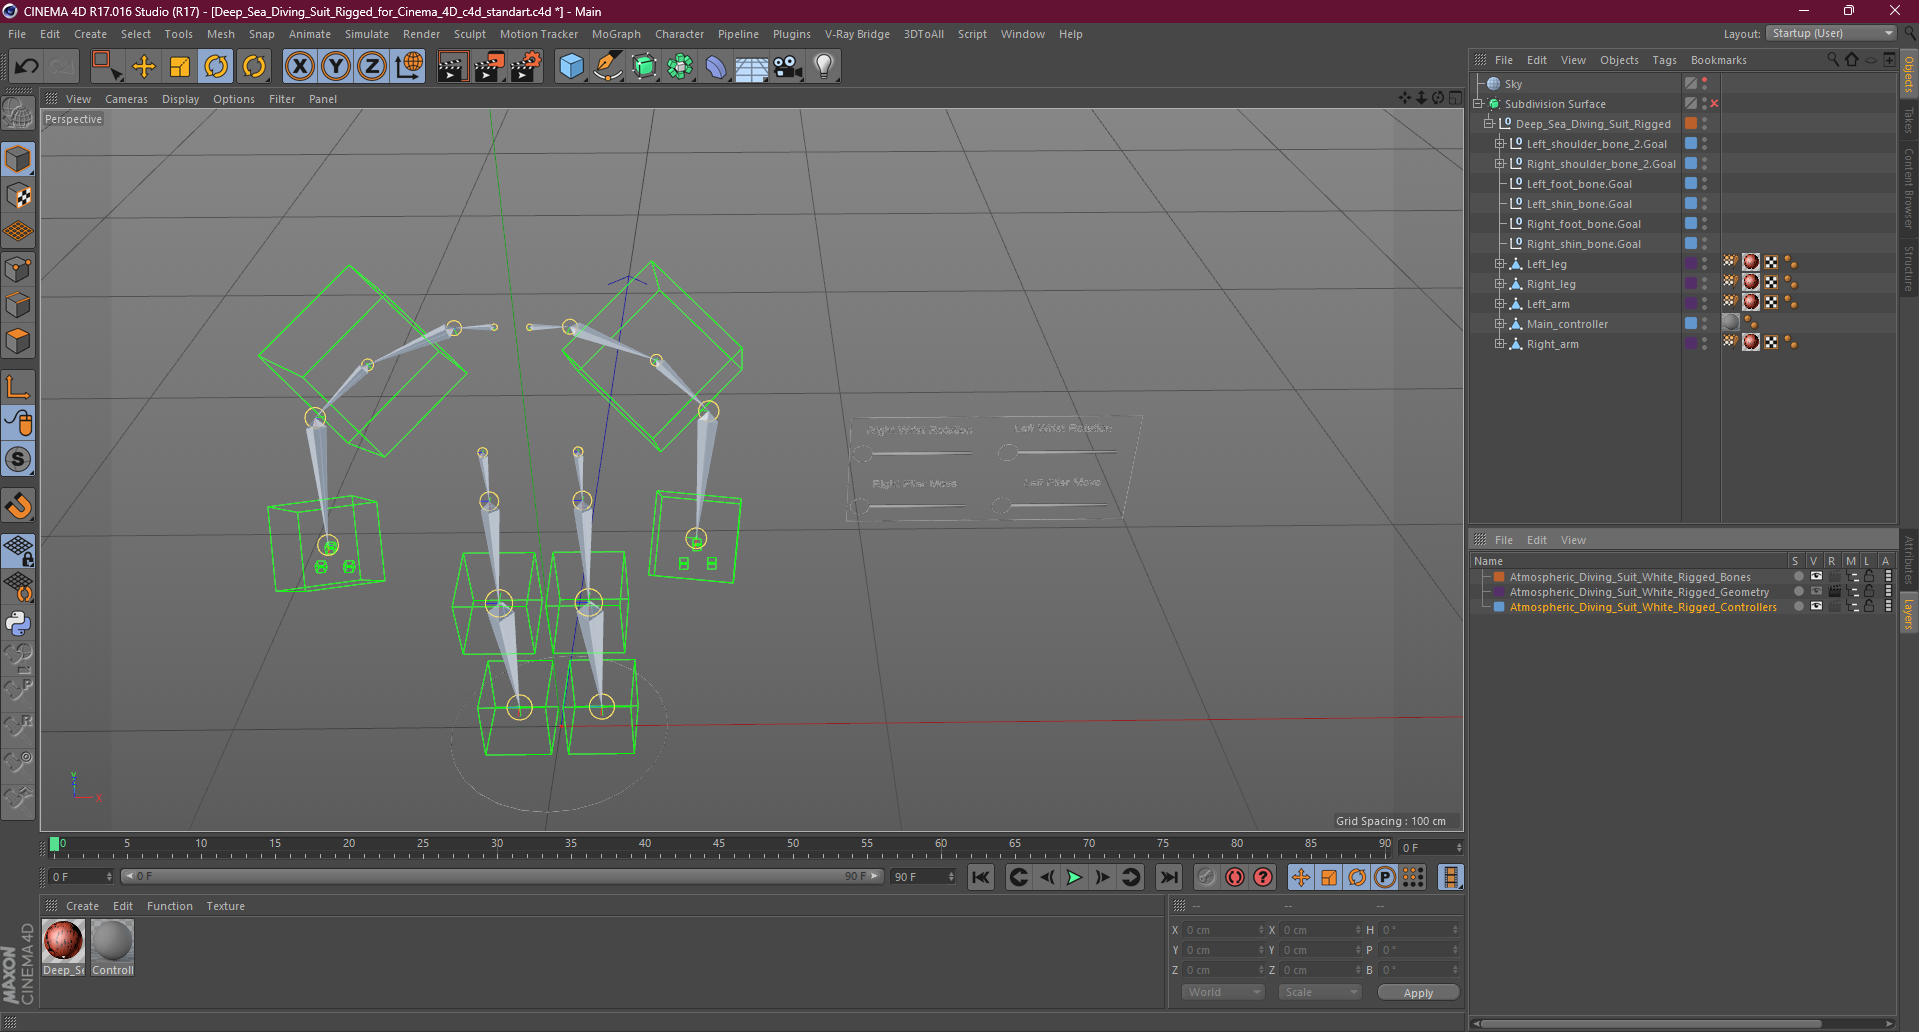Screen dimensions: 1919x1032
Task: Expand the Right_leg object
Action: point(1499,284)
